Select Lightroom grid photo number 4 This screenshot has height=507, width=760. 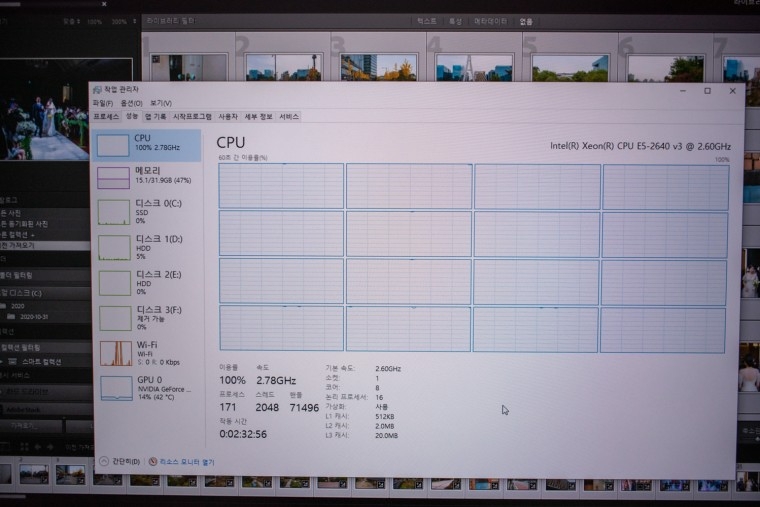[x=474, y=67]
